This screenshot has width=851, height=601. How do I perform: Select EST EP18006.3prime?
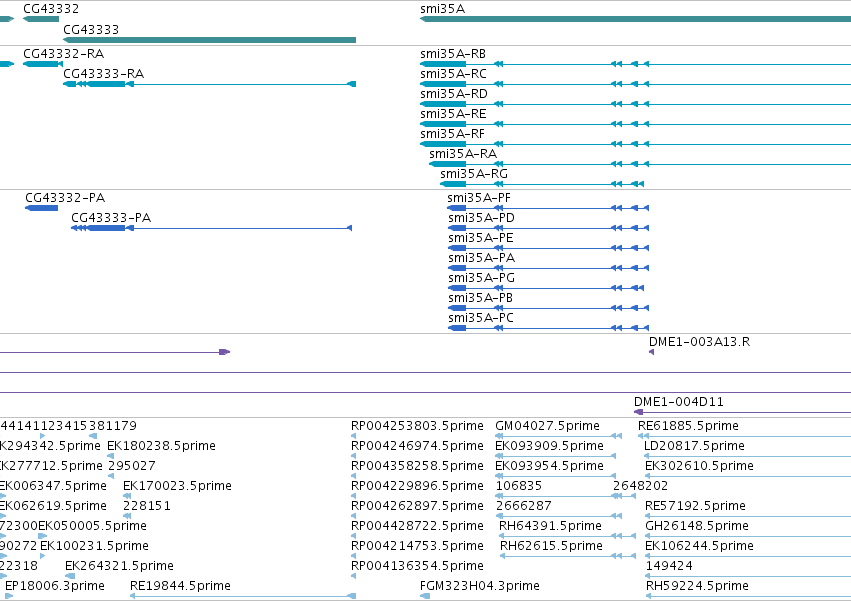pyautogui.click(x=55, y=587)
